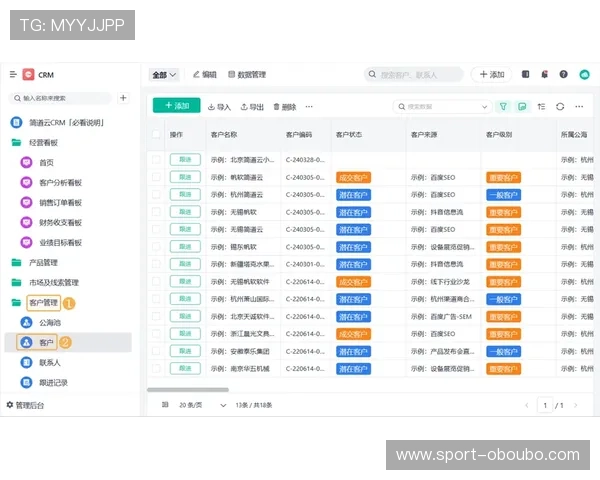
Task: Click the 客户名称 column header
Action: 224,134
